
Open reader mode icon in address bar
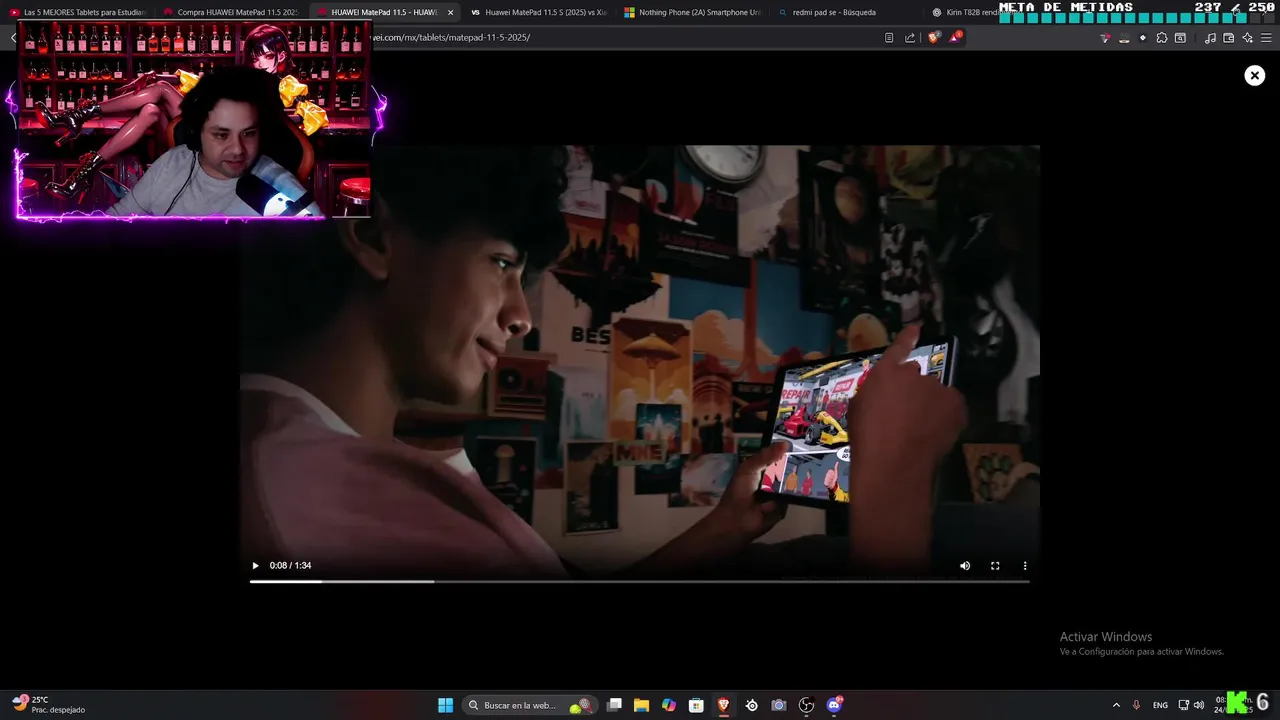(889, 38)
